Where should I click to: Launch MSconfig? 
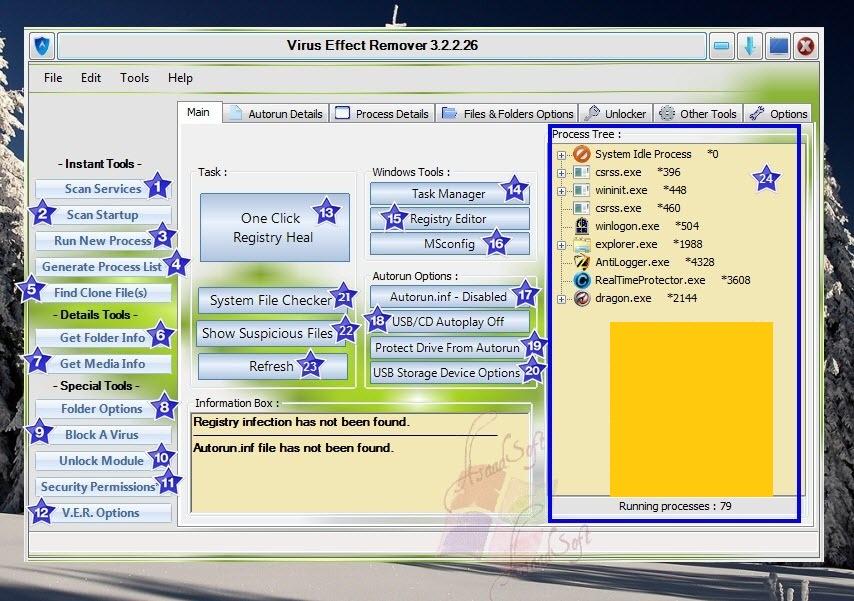coord(449,244)
